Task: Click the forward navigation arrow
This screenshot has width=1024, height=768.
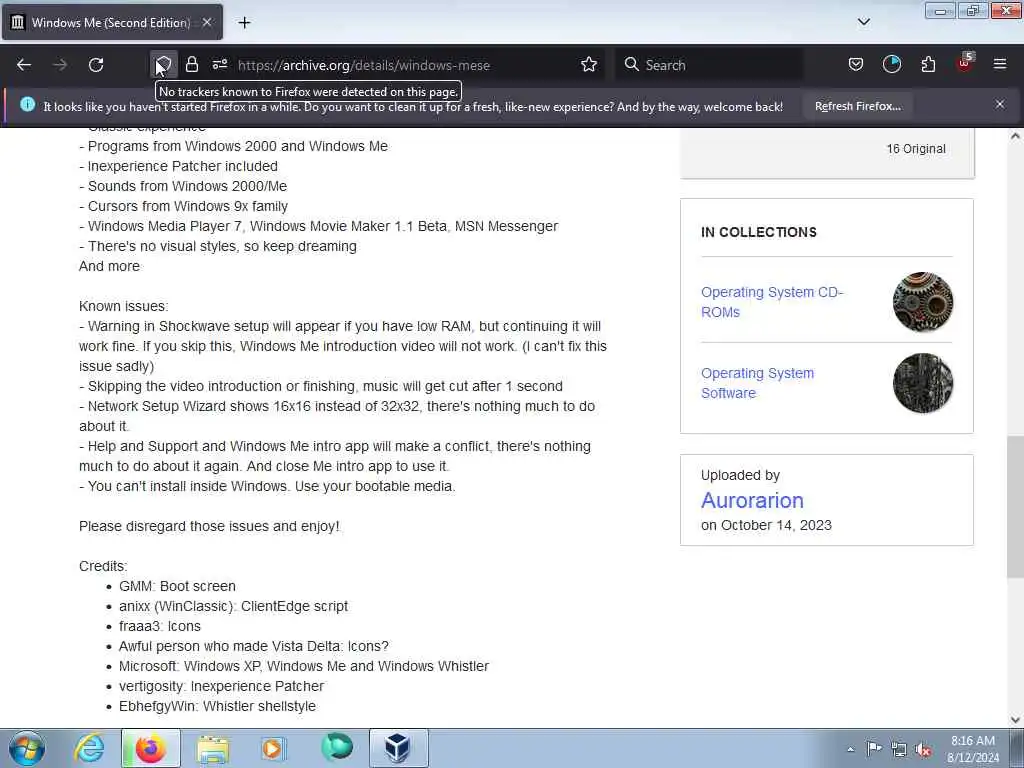Action: pyautogui.click(x=60, y=65)
